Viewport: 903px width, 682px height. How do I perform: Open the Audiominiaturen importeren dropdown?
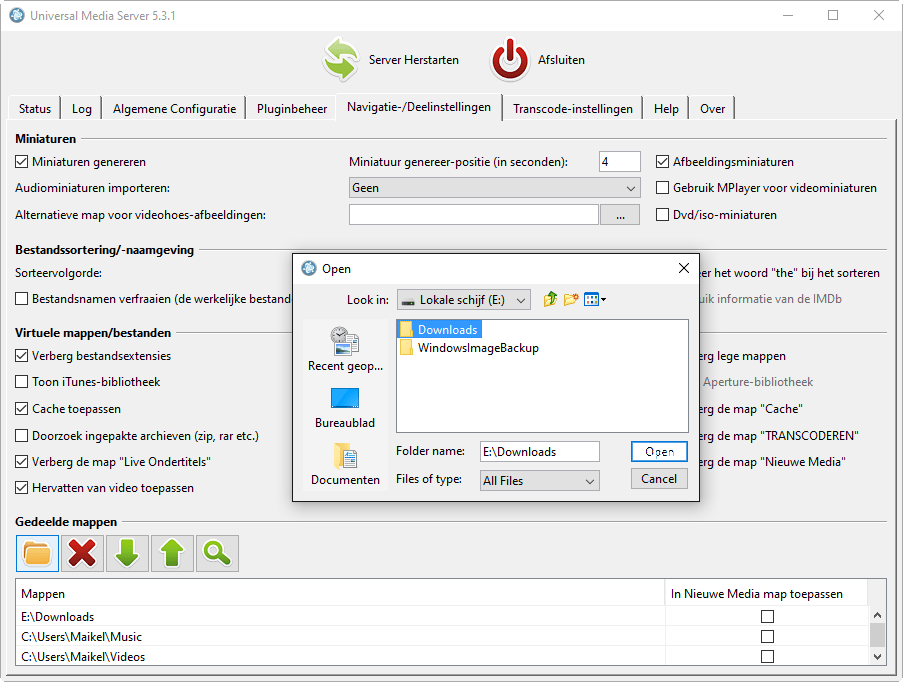494,188
